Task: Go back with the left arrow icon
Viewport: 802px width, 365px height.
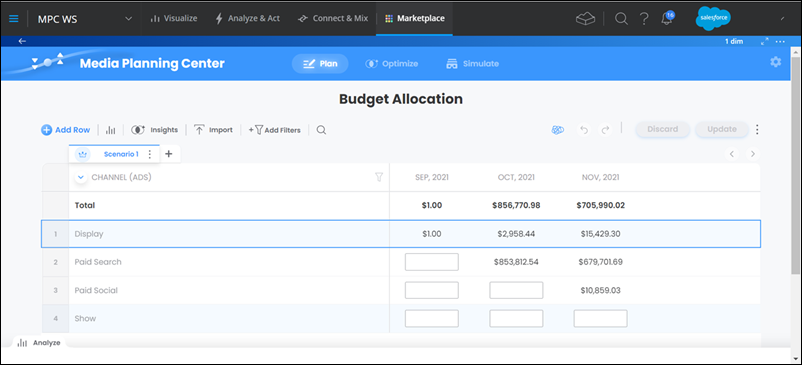Action: click(22, 41)
